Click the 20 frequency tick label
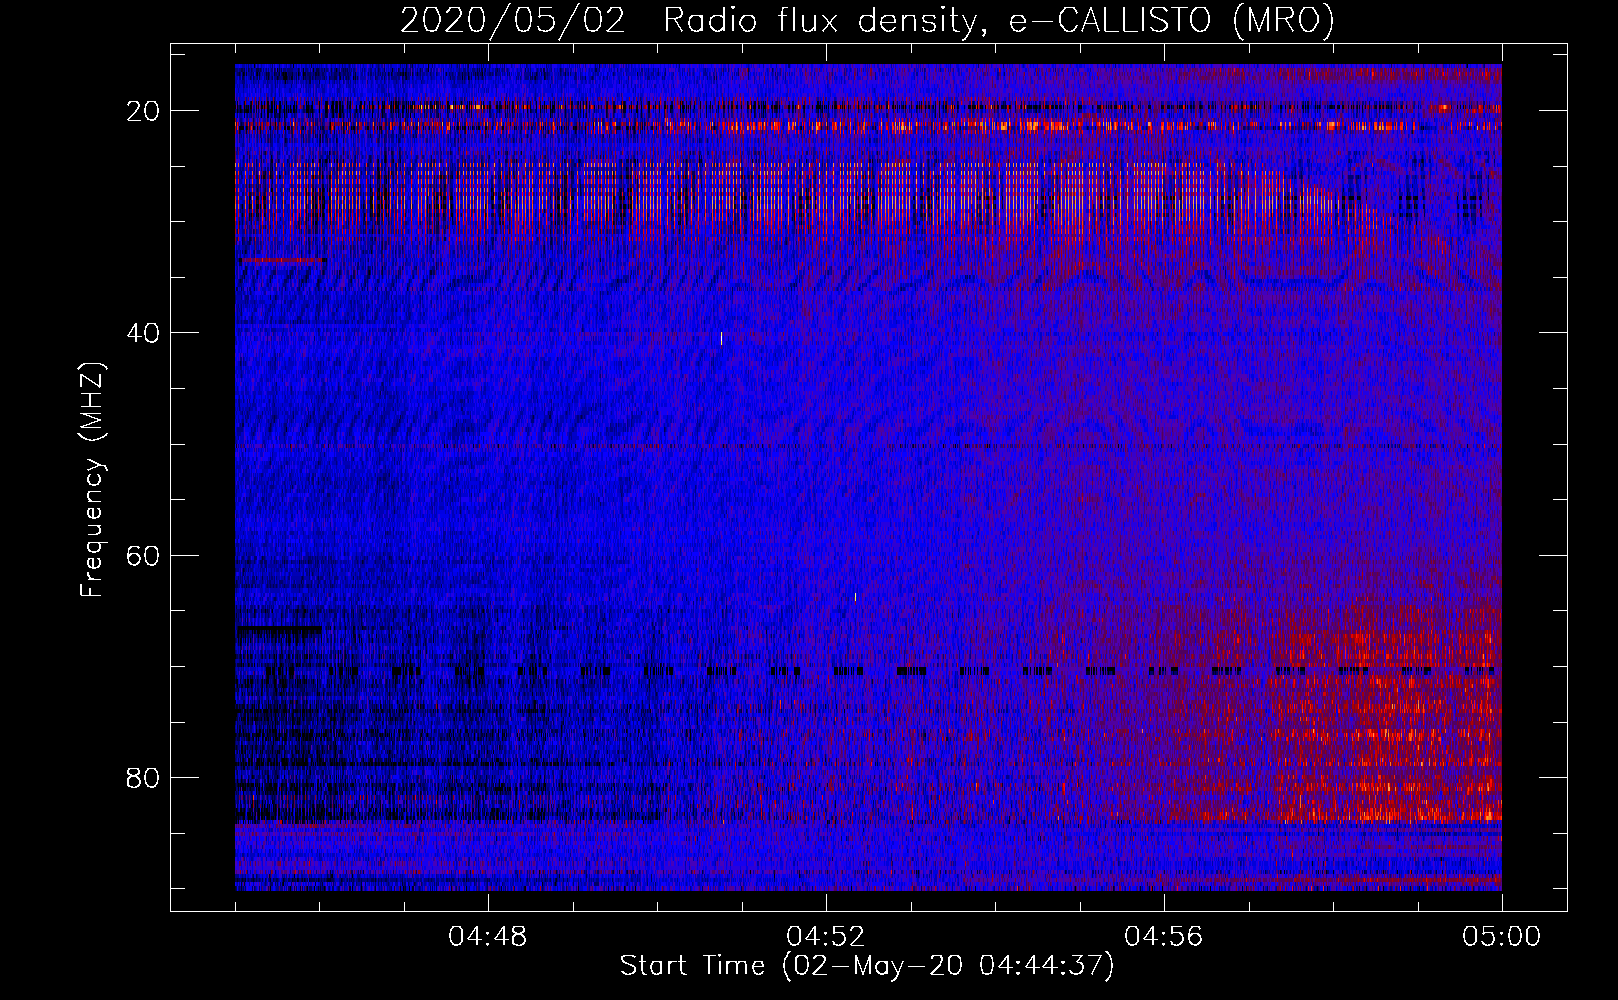 [x=144, y=111]
